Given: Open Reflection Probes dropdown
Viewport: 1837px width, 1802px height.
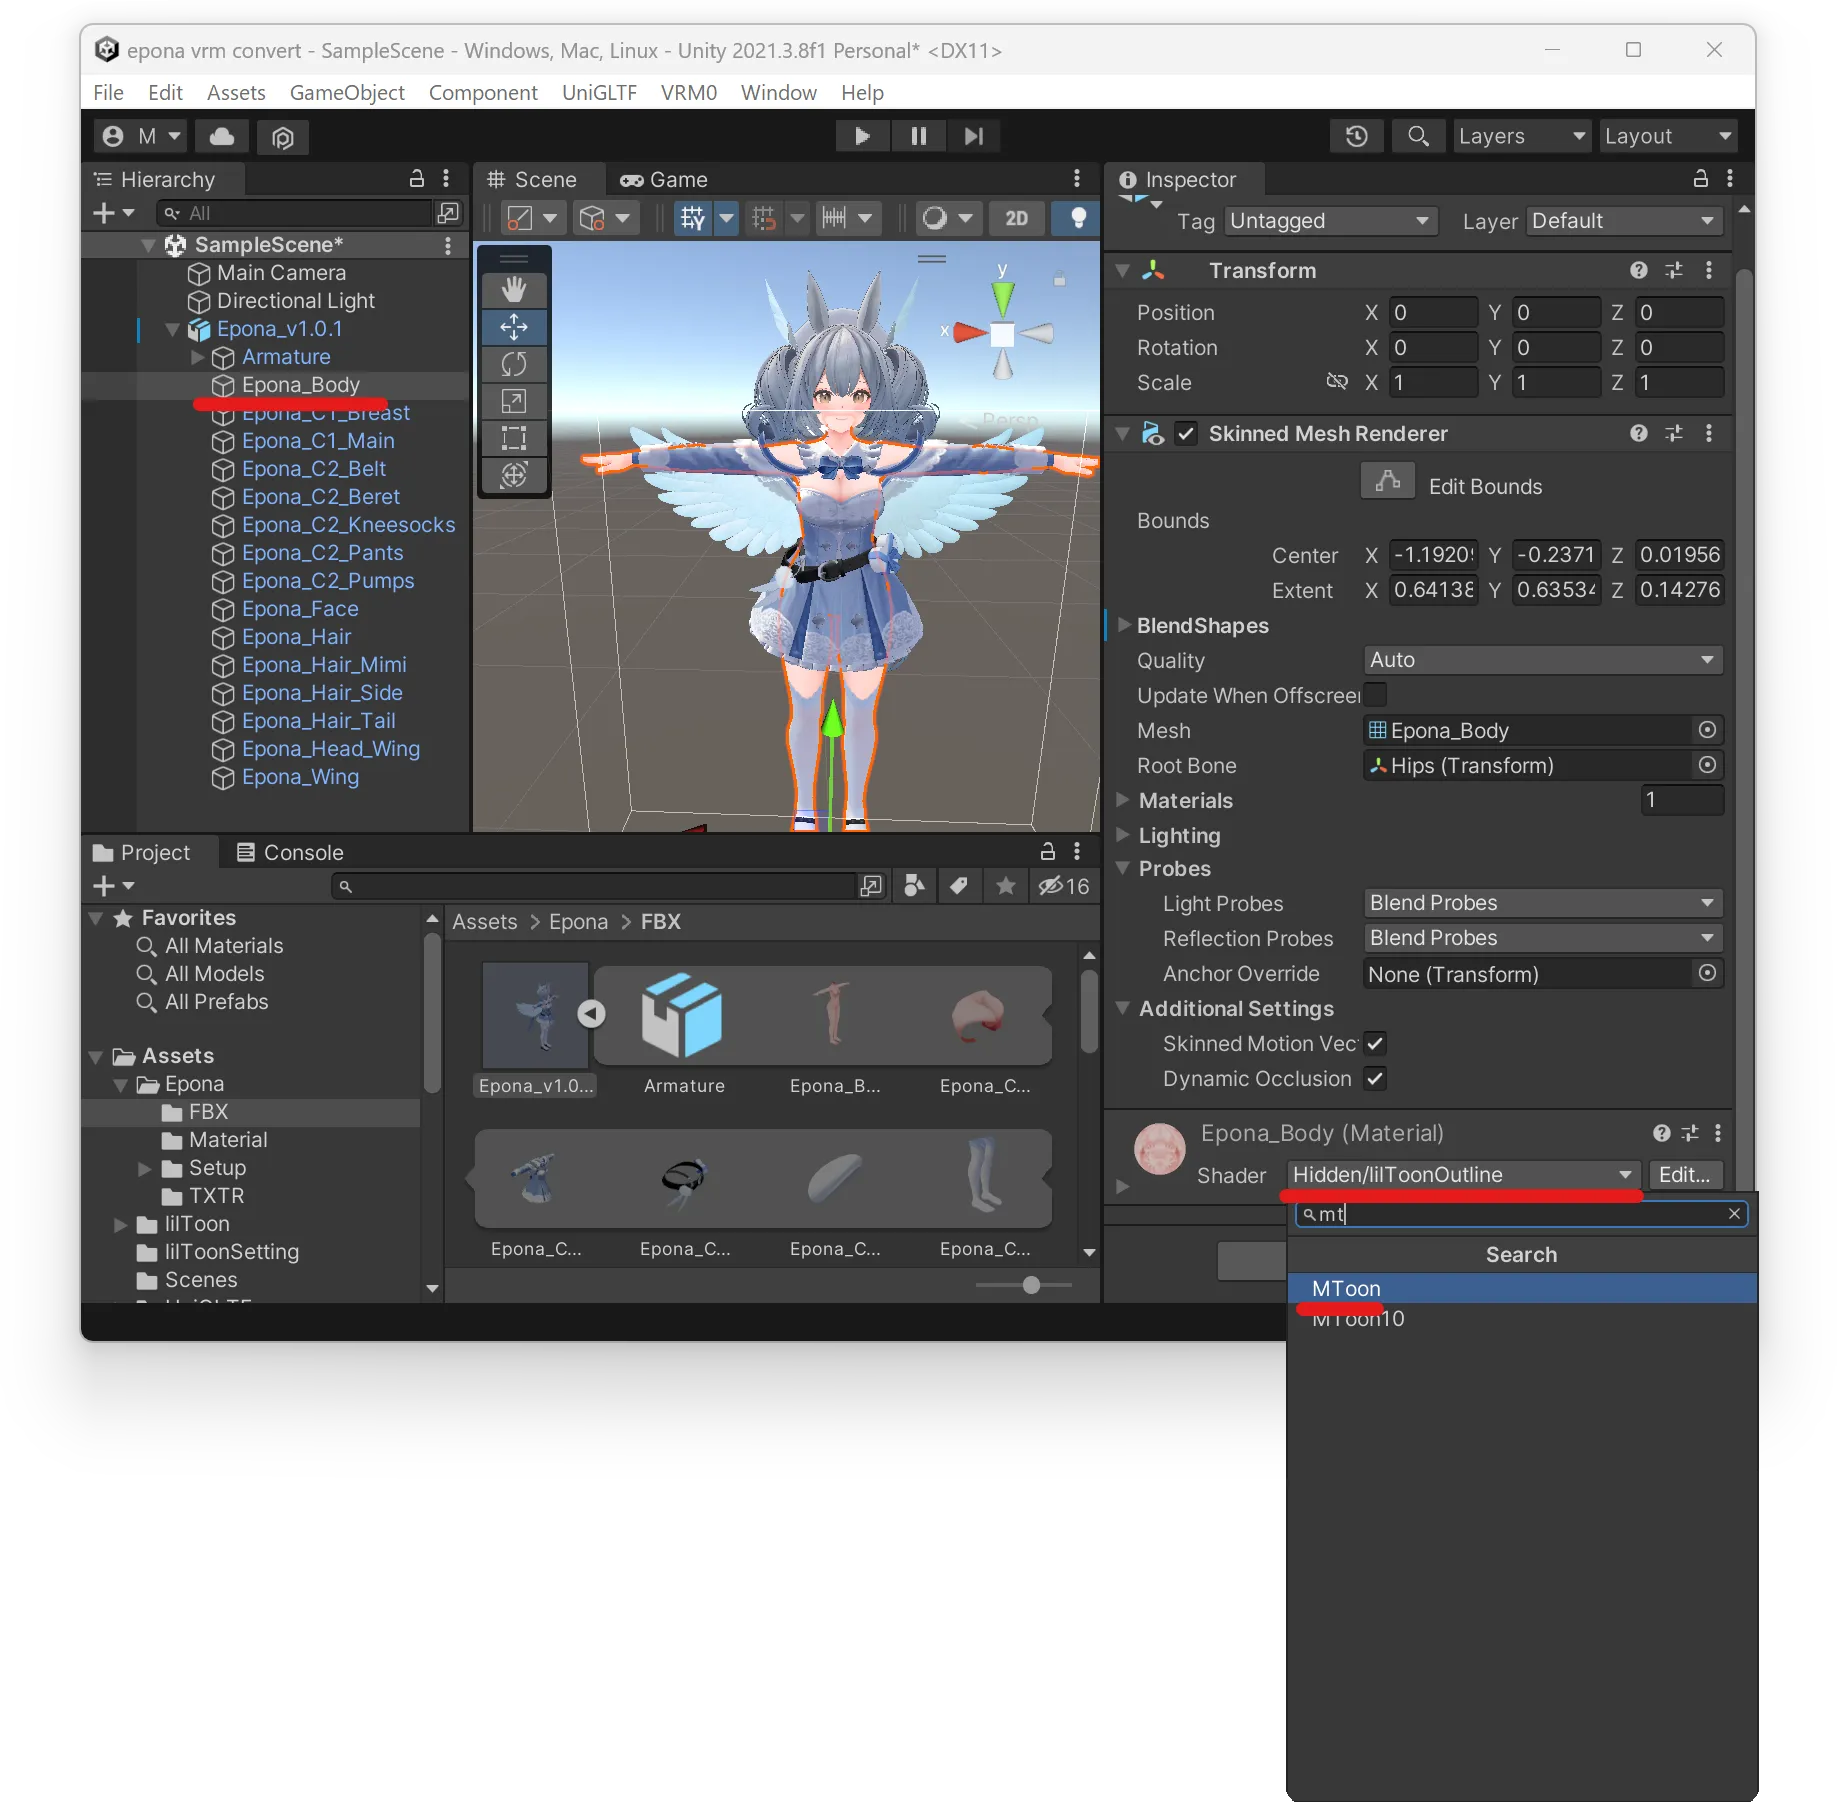Looking at the screenshot, I should pyautogui.click(x=1543, y=938).
